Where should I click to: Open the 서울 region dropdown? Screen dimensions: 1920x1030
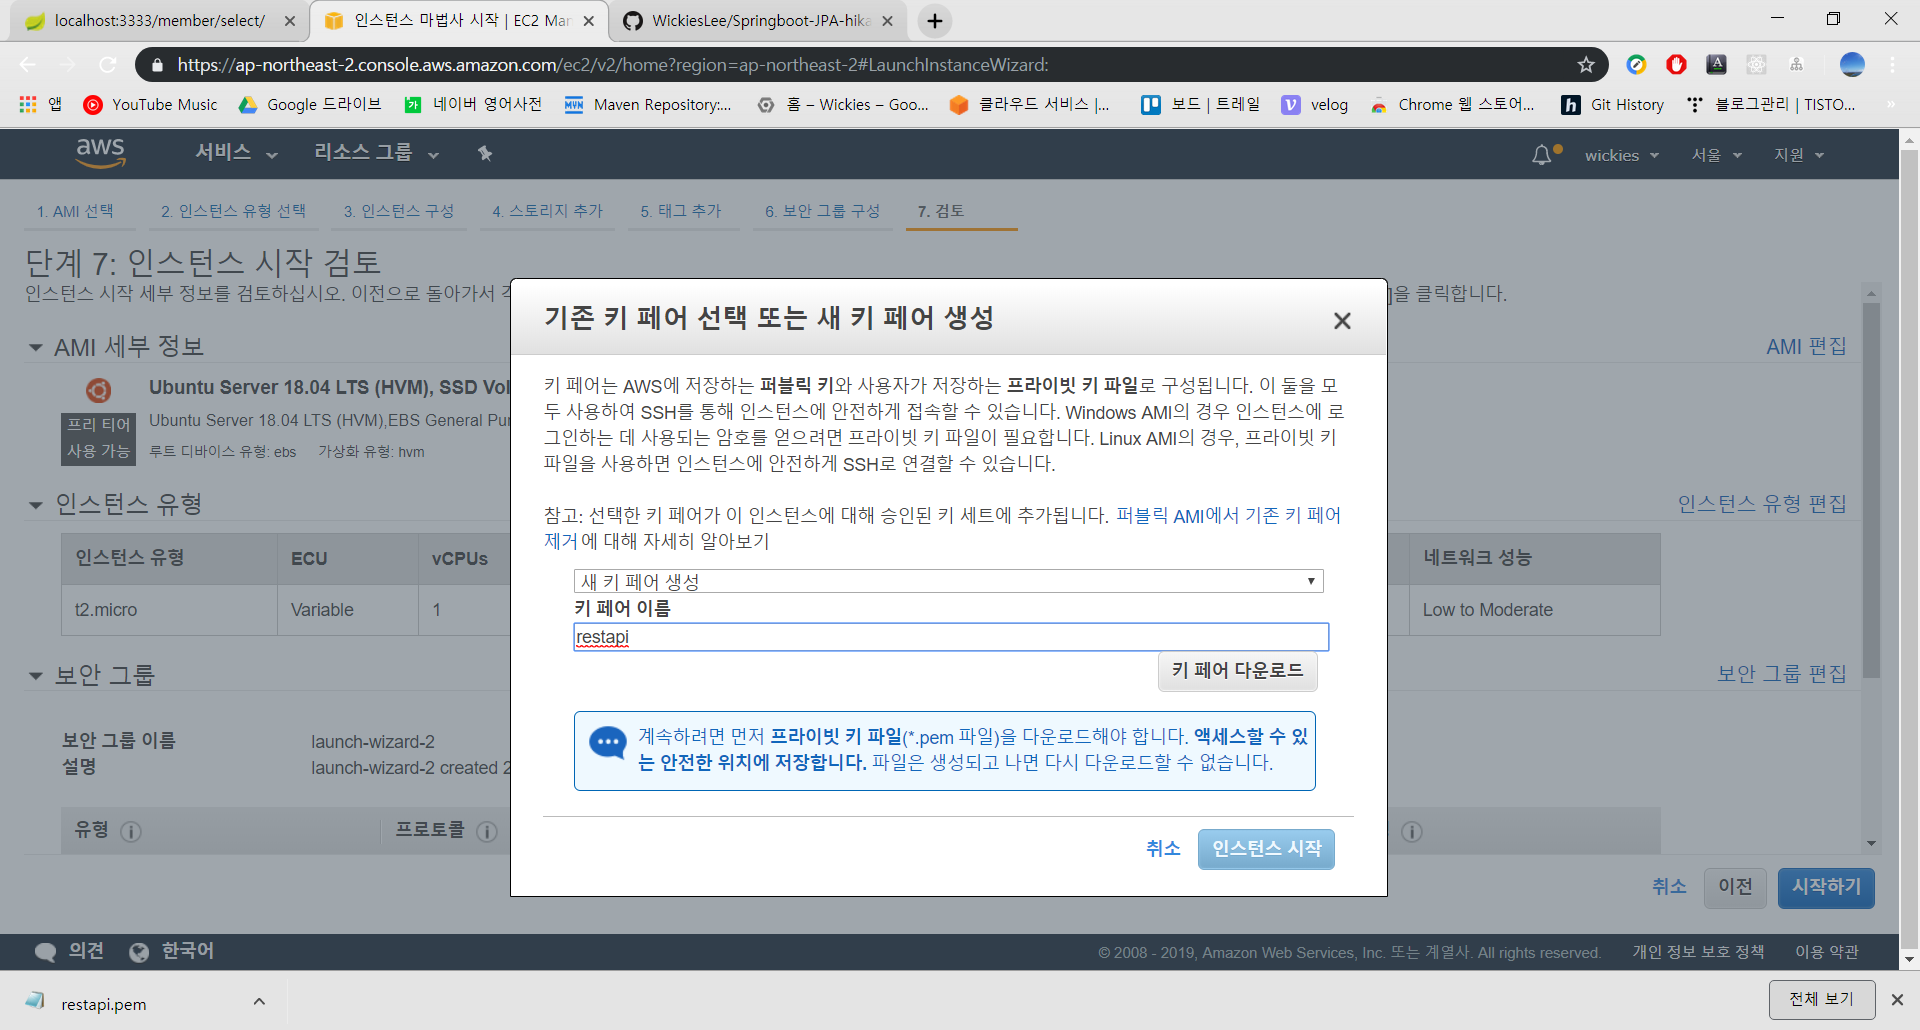click(1716, 155)
